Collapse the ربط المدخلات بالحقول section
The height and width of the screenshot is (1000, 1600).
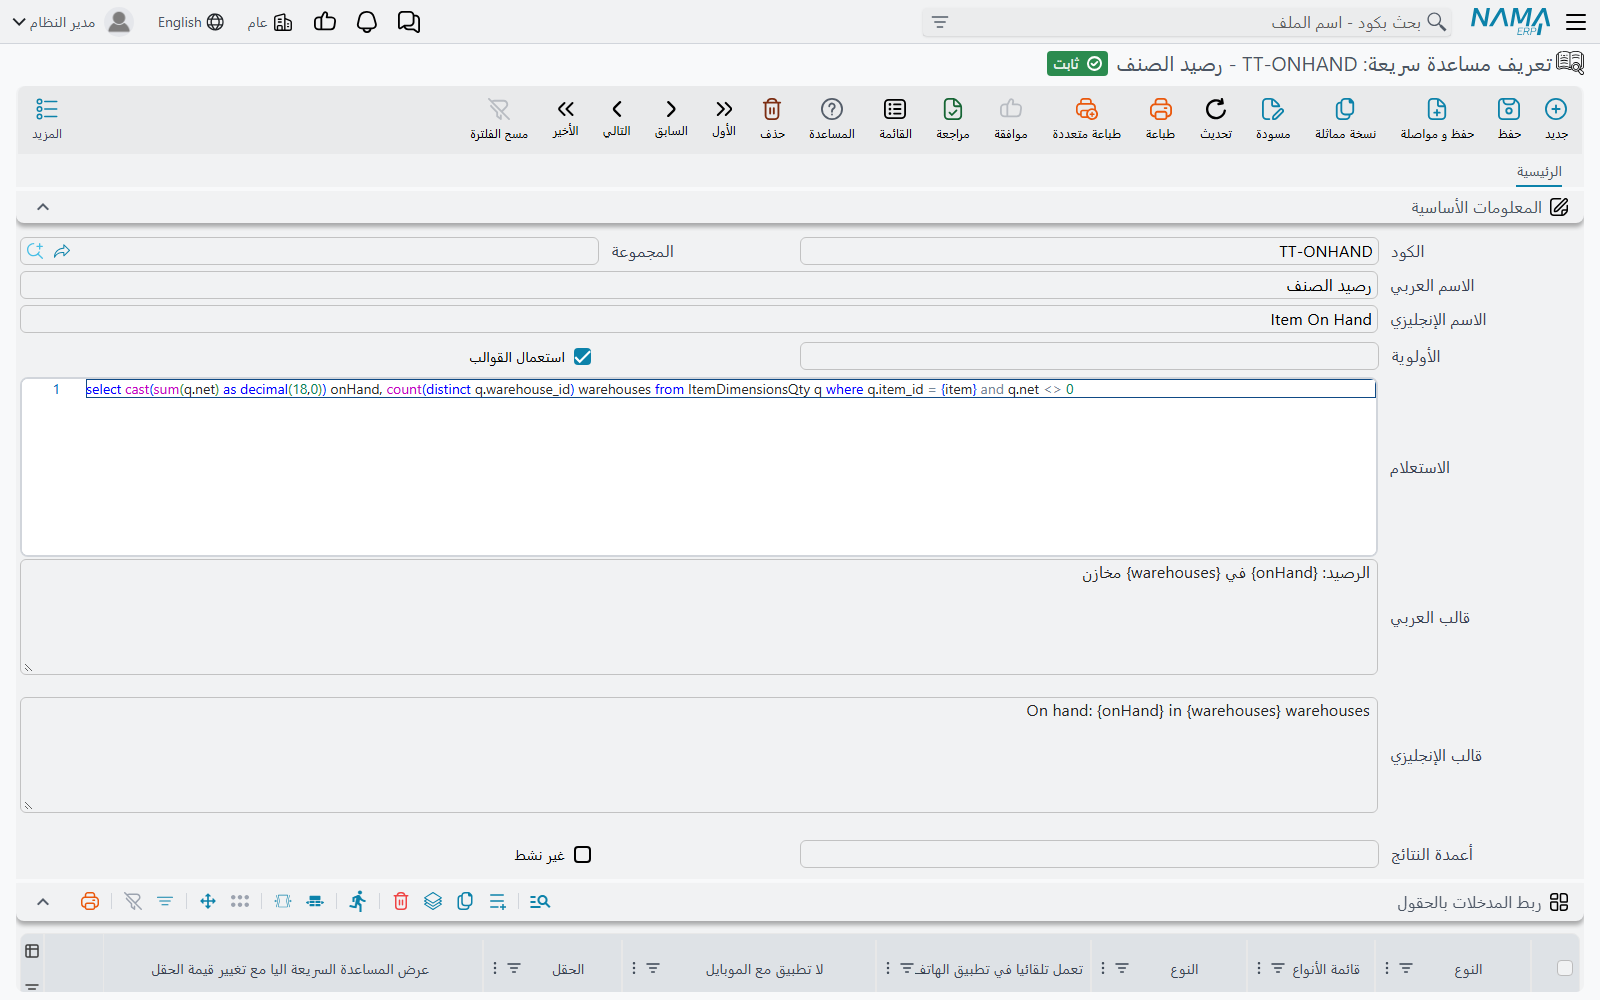[x=43, y=902]
